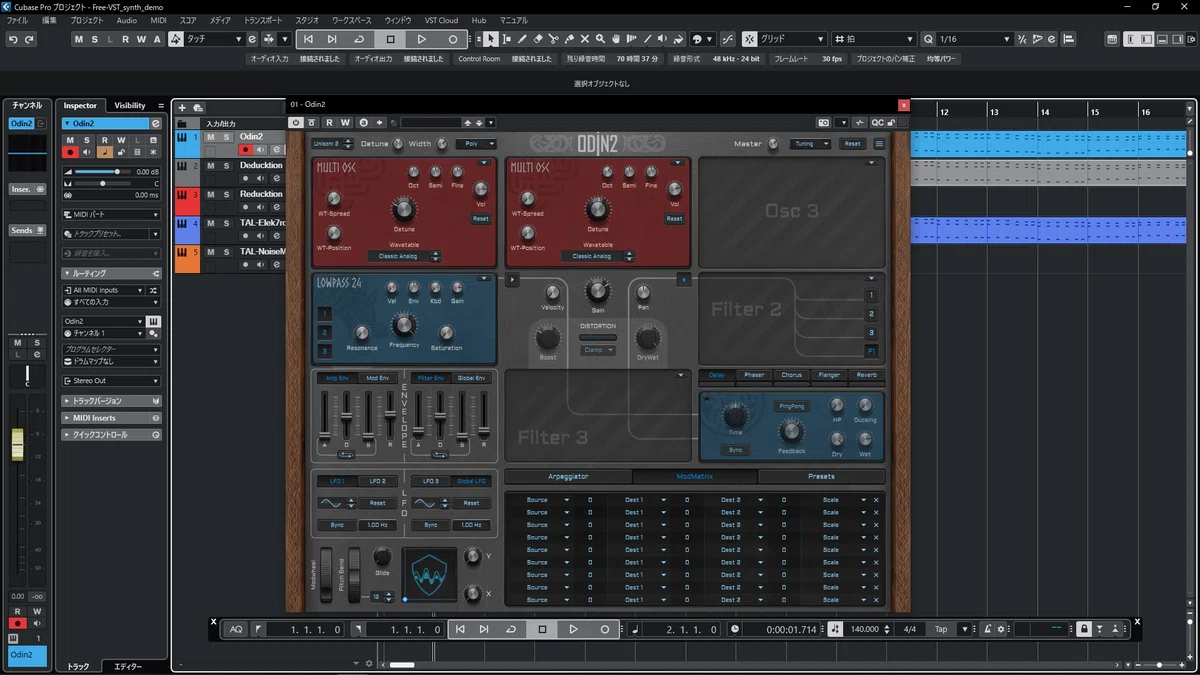Select the Play speaker tool
The width and height of the screenshot is (1200, 675).
click(x=663, y=39)
